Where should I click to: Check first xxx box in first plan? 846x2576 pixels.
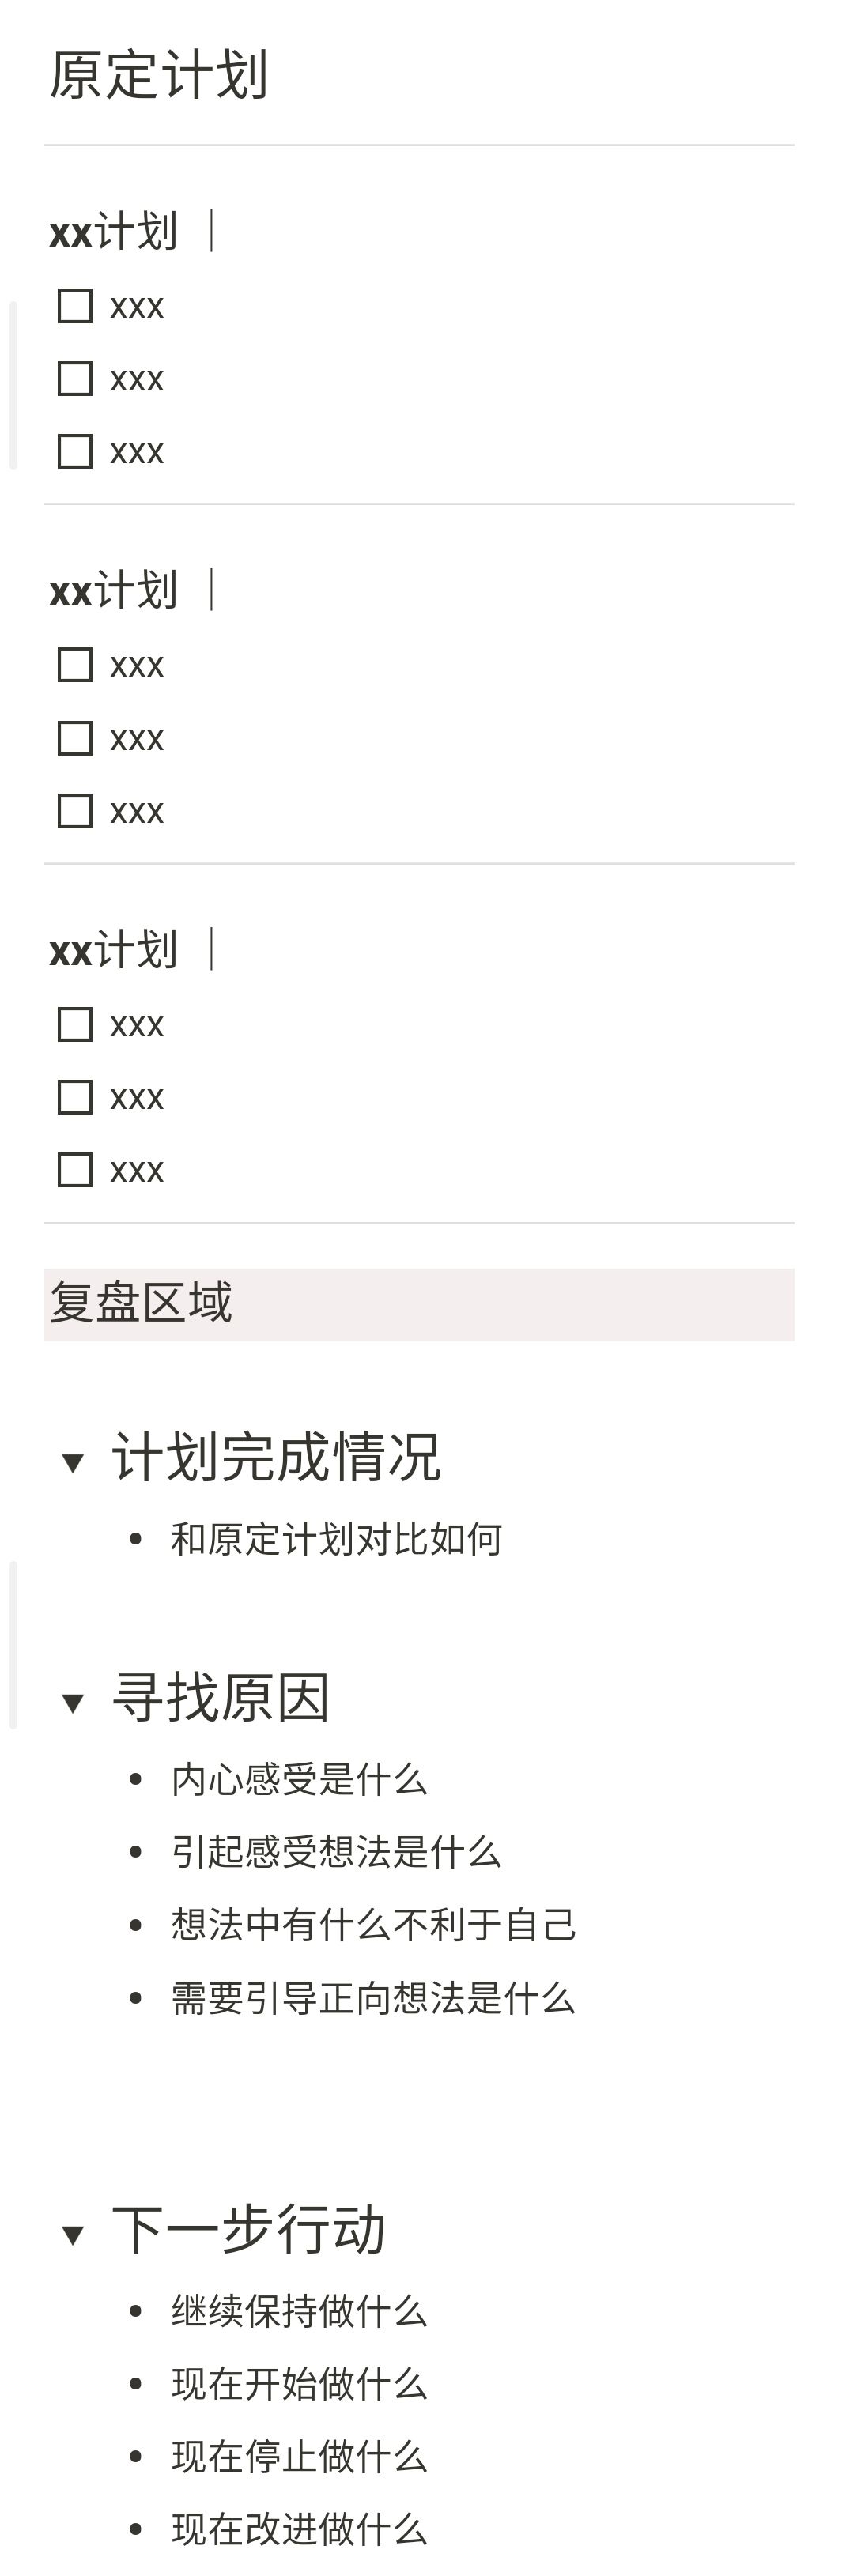(75, 306)
